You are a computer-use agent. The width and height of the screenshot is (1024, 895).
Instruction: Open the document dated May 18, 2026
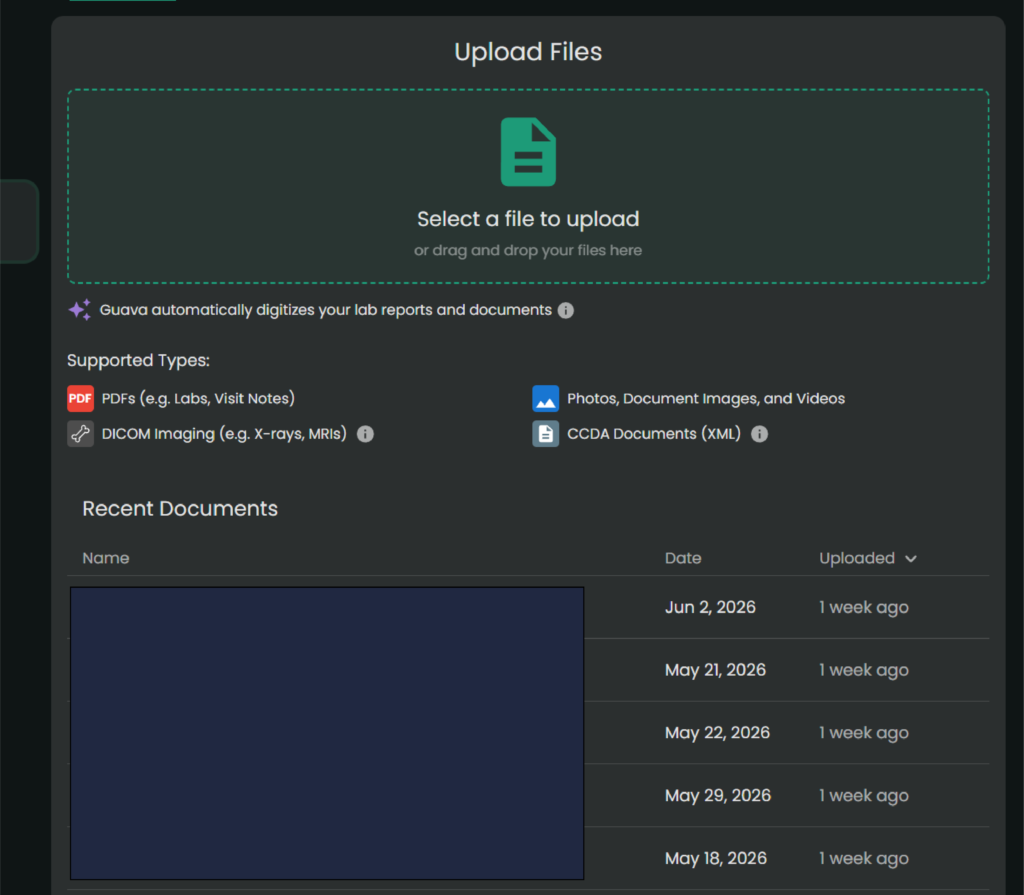click(x=528, y=858)
